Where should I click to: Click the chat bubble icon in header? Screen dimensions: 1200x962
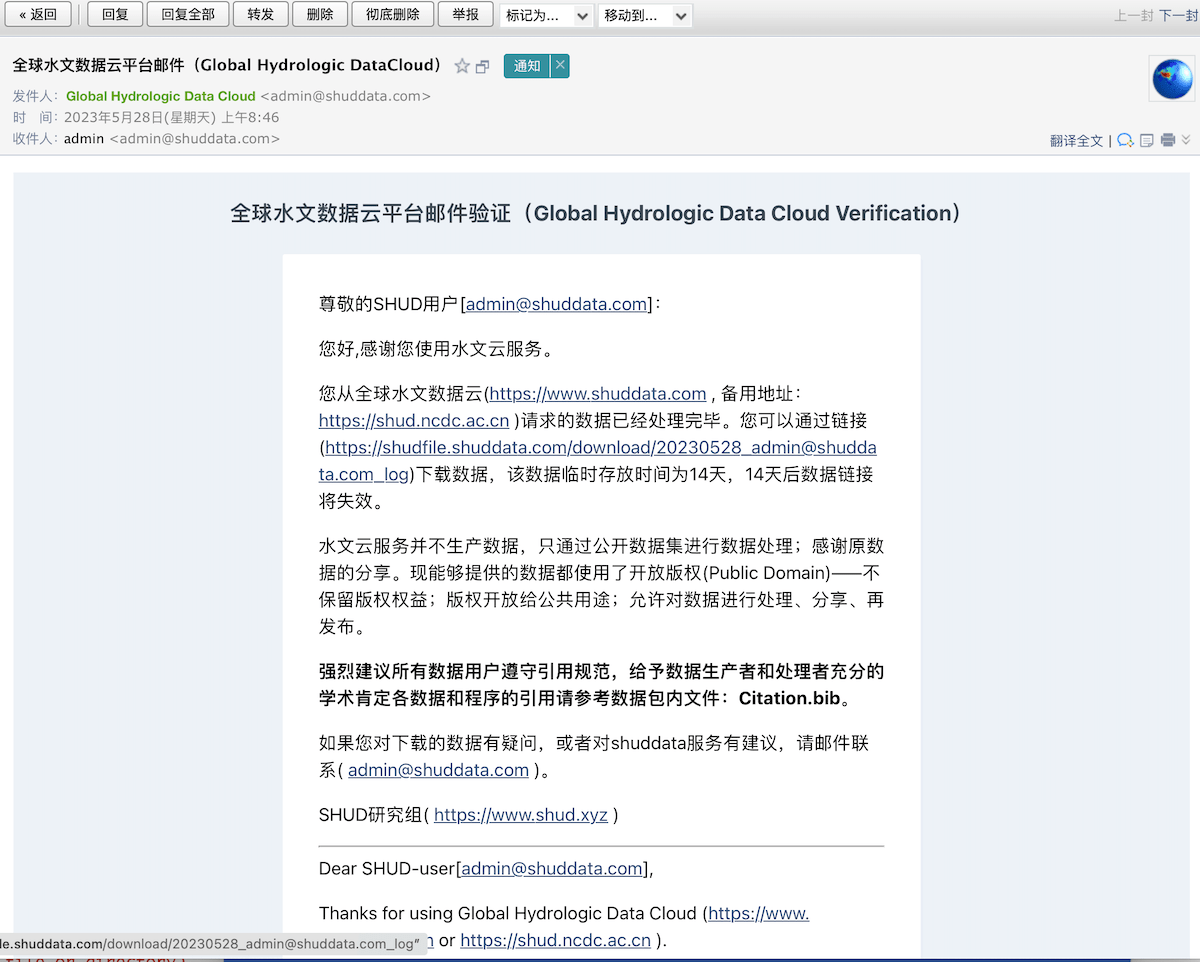tap(1126, 140)
